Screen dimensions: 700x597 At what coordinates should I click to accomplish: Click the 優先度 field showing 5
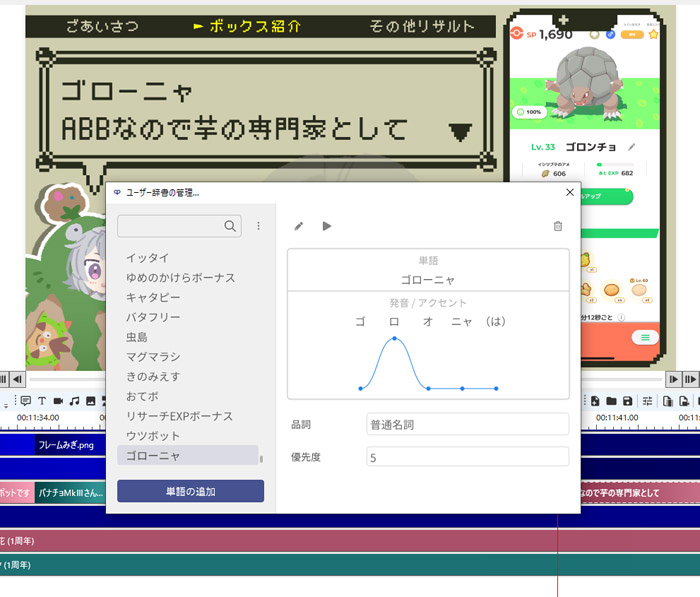point(467,457)
